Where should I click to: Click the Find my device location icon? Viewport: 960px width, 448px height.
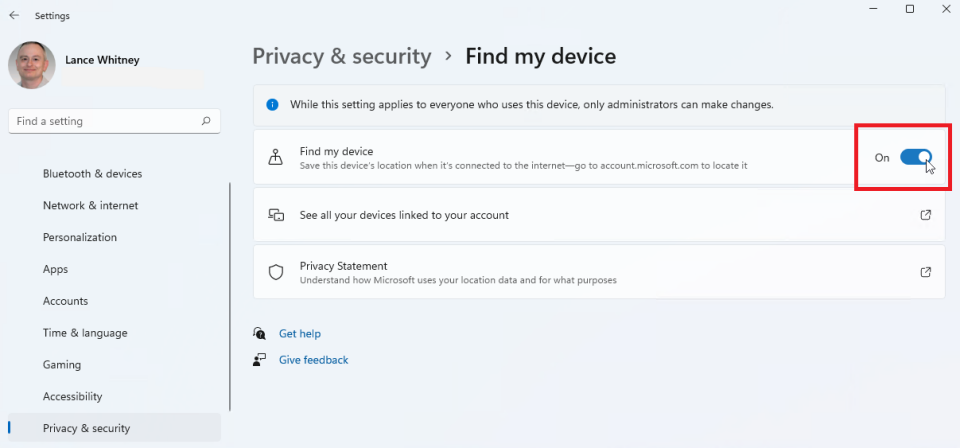click(277, 157)
